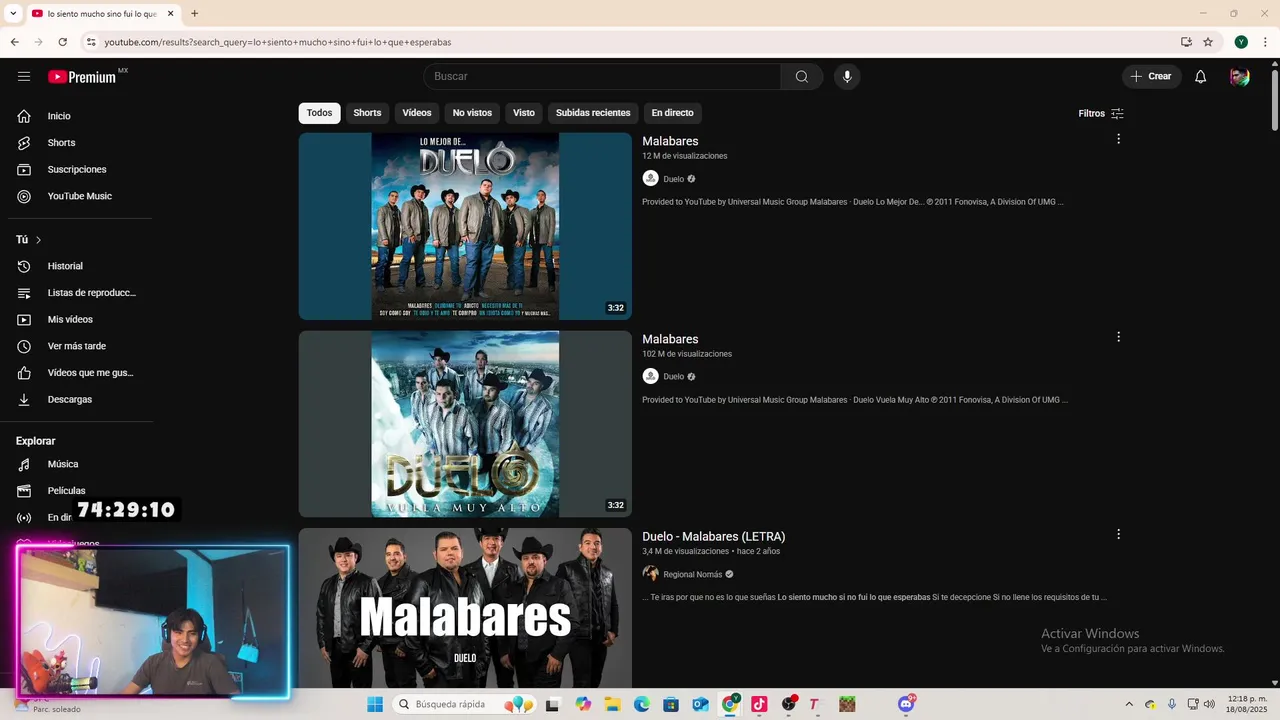Start voice search with the microphone
The image size is (1280, 720).
pos(847,77)
